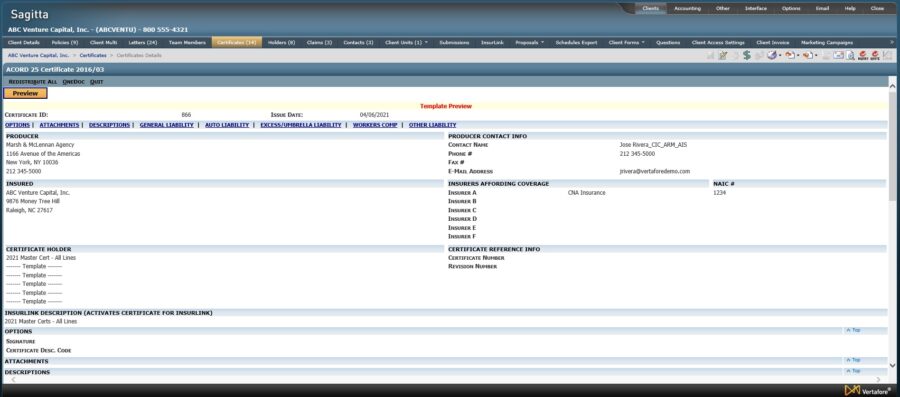Open the InsurLink tab
The width and height of the screenshot is (900, 397).
pyautogui.click(x=492, y=42)
